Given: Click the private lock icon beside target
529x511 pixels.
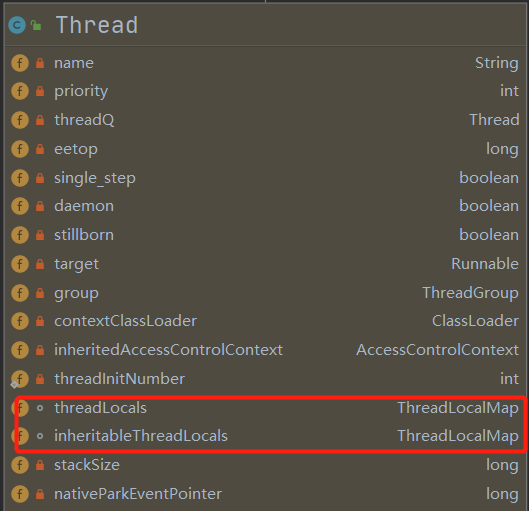Looking at the screenshot, I should [40, 264].
